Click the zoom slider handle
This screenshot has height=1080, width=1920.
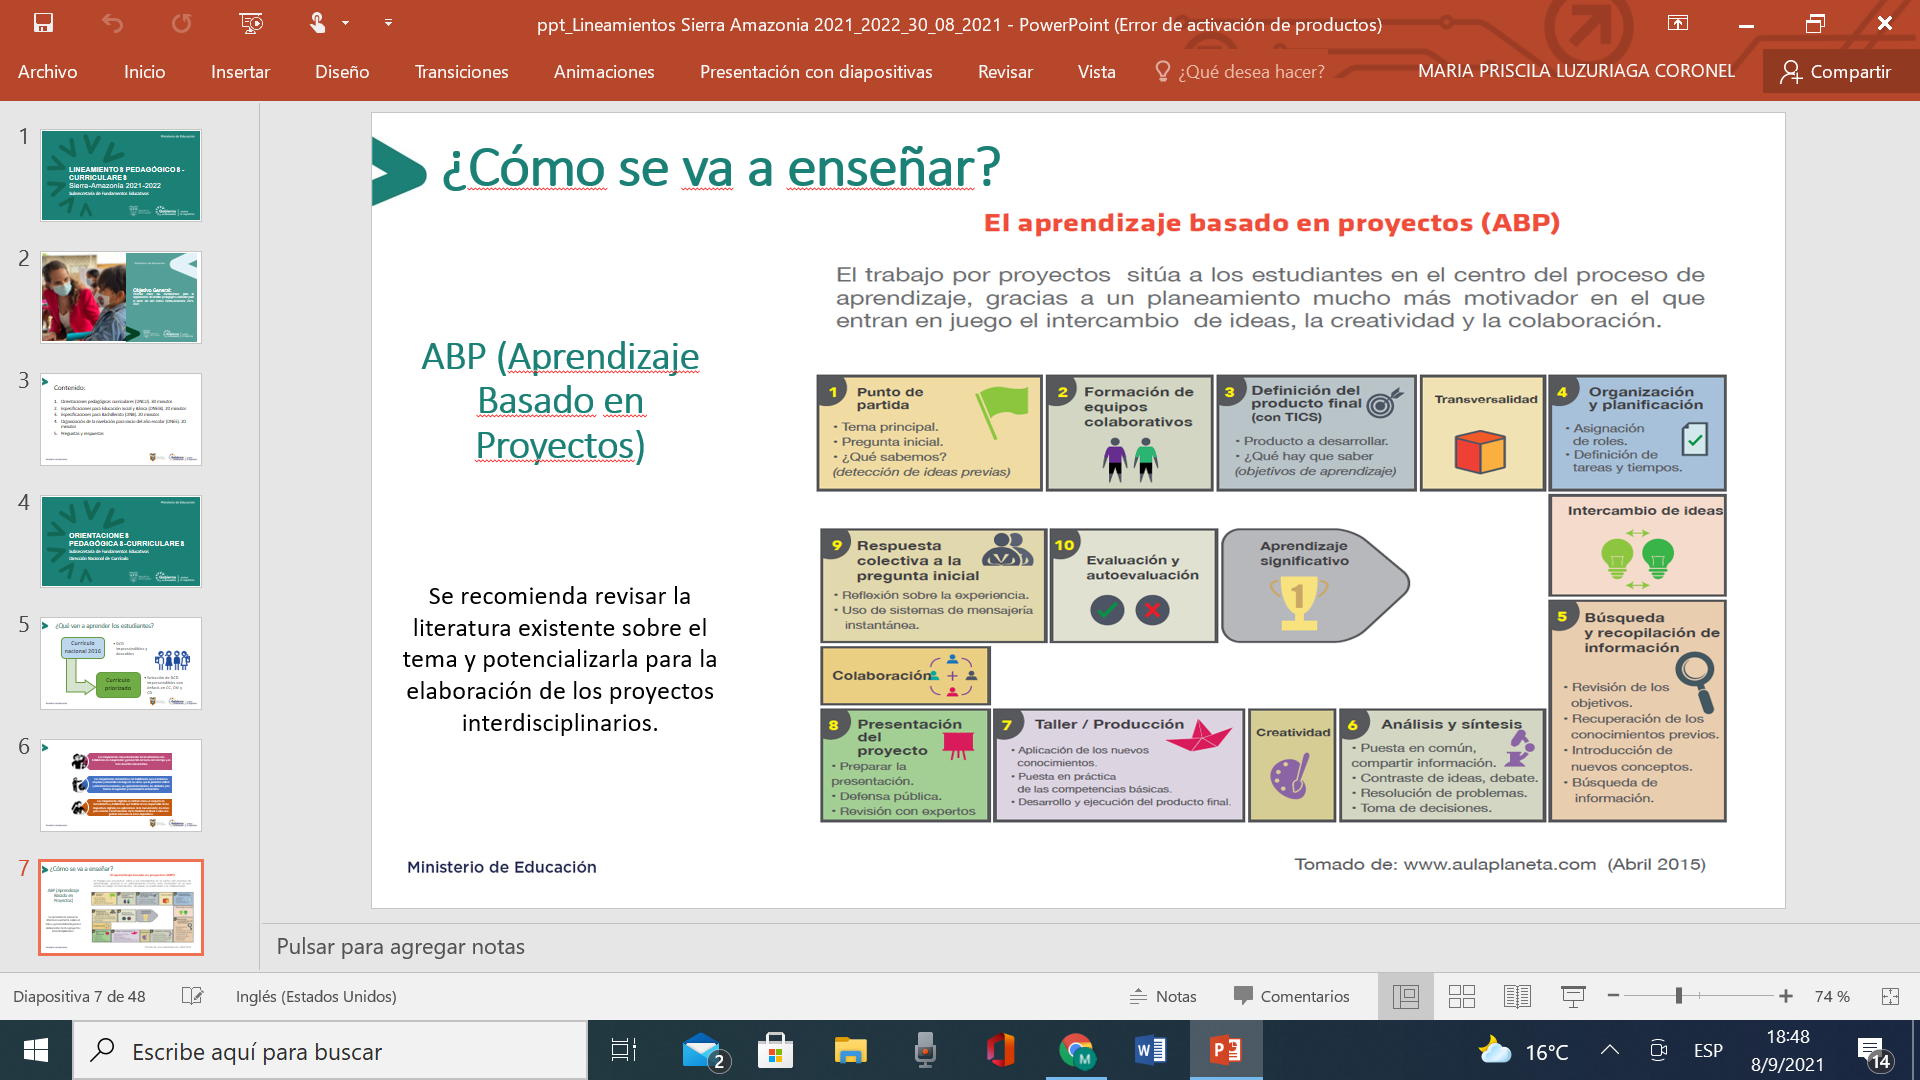tap(1679, 996)
